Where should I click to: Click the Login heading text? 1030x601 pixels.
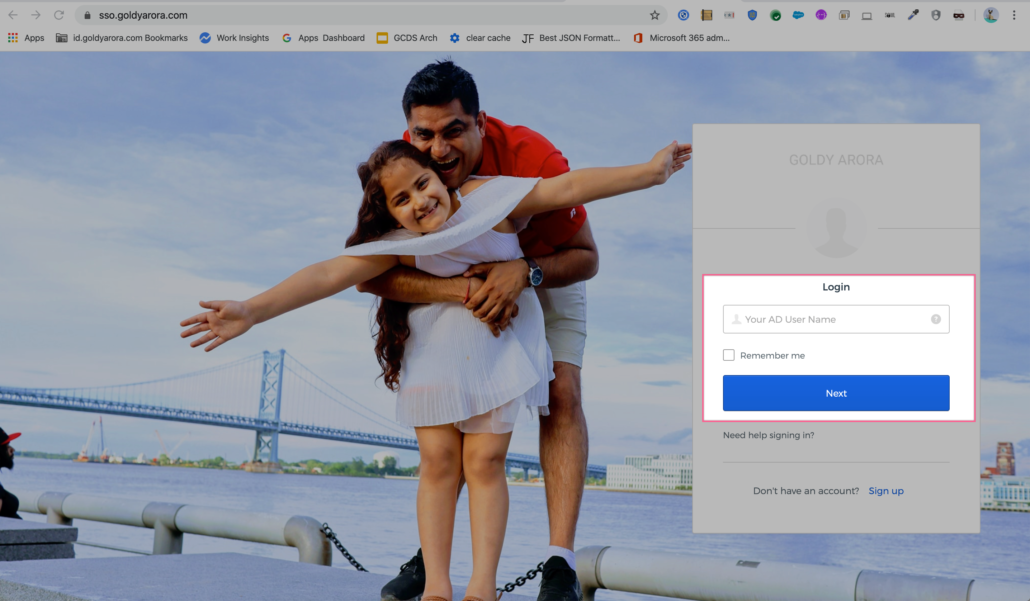coord(836,287)
